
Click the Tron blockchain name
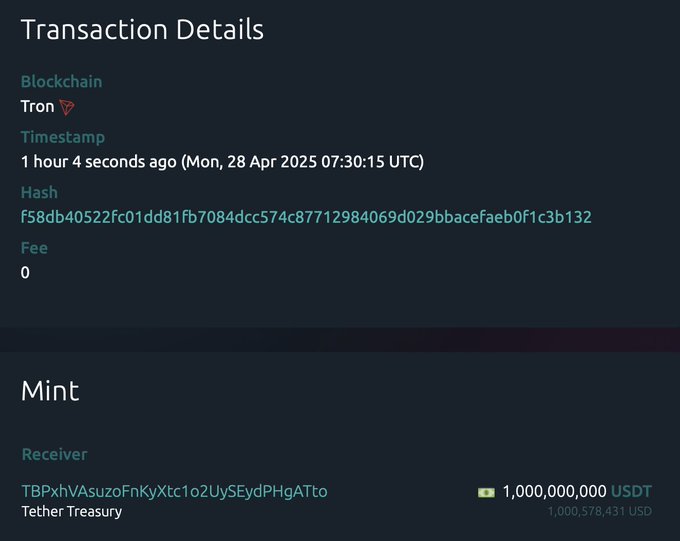[37, 106]
